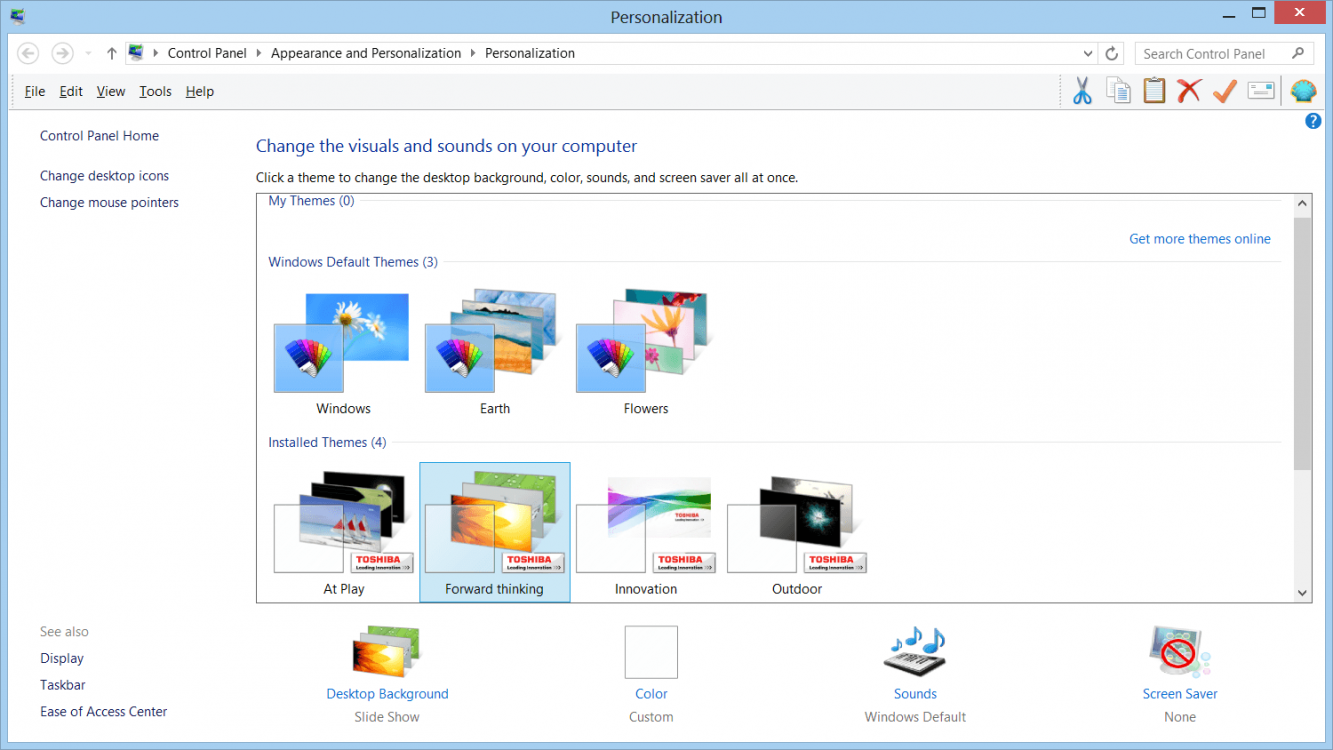The image size is (1333, 750).
Task: Go up one level with up arrow
Action: [x=111, y=53]
